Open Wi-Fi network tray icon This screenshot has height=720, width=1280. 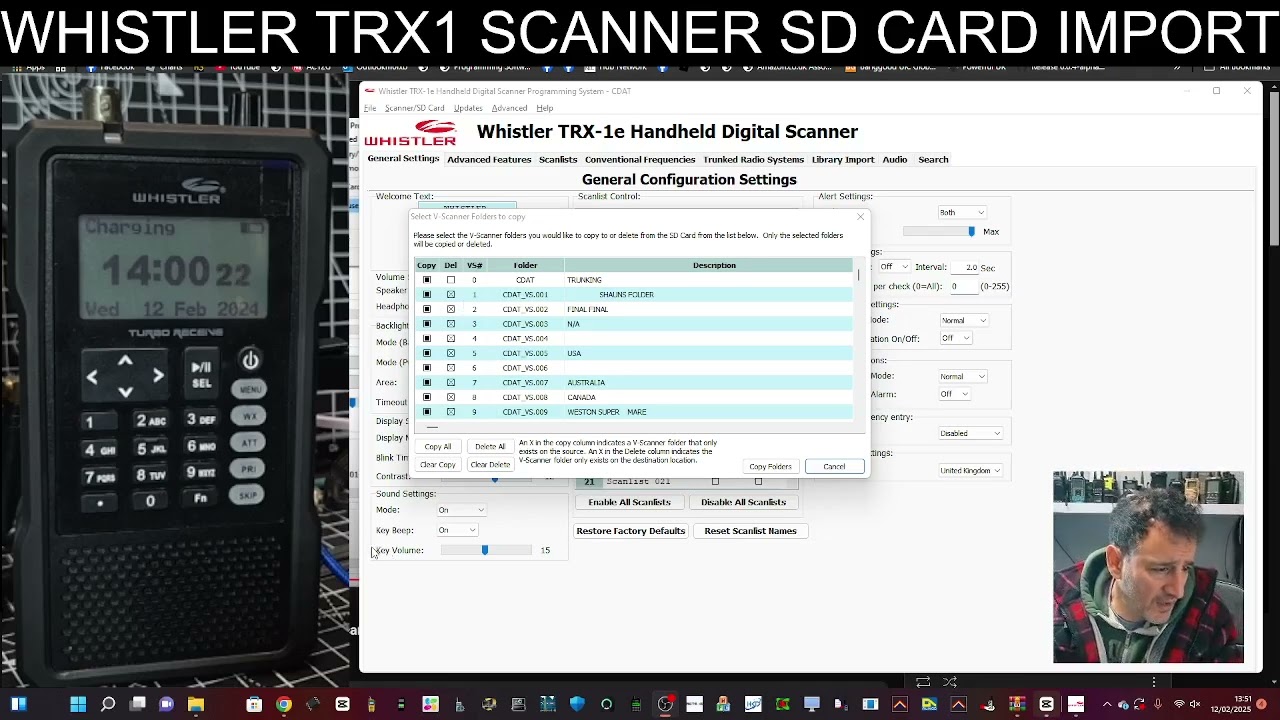point(1180,704)
